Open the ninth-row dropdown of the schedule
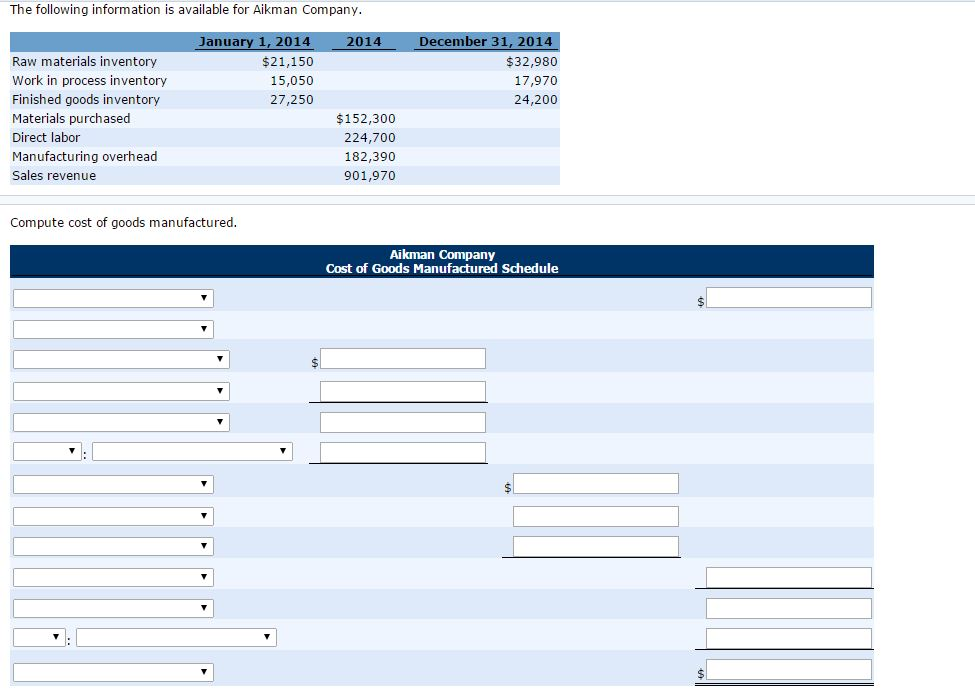The width and height of the screenshot is (975, 699). tap(113, 547)
